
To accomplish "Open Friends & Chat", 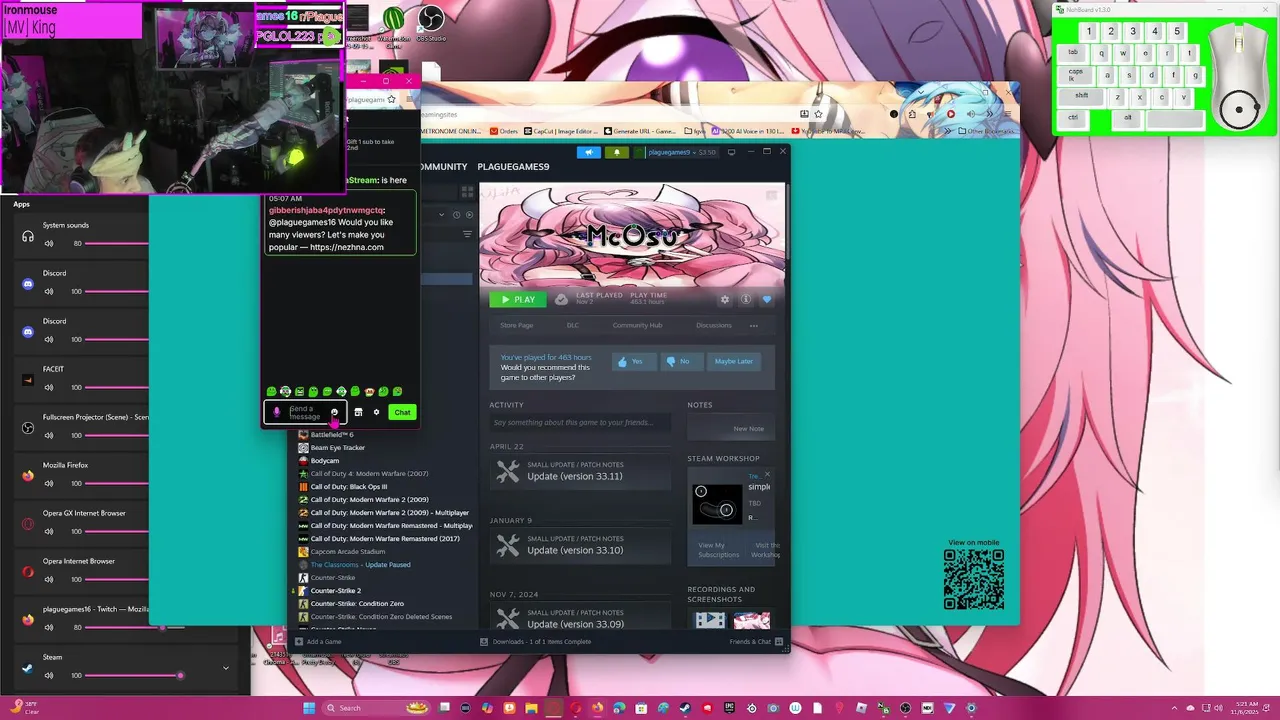I will (755, 642).
